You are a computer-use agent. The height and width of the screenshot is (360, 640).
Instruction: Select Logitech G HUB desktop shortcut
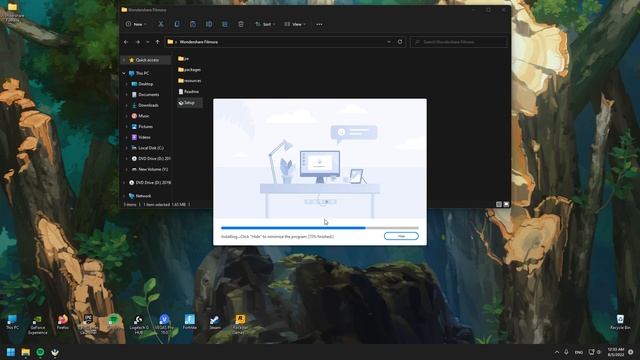pyautogui.click(x=139, y=325)
